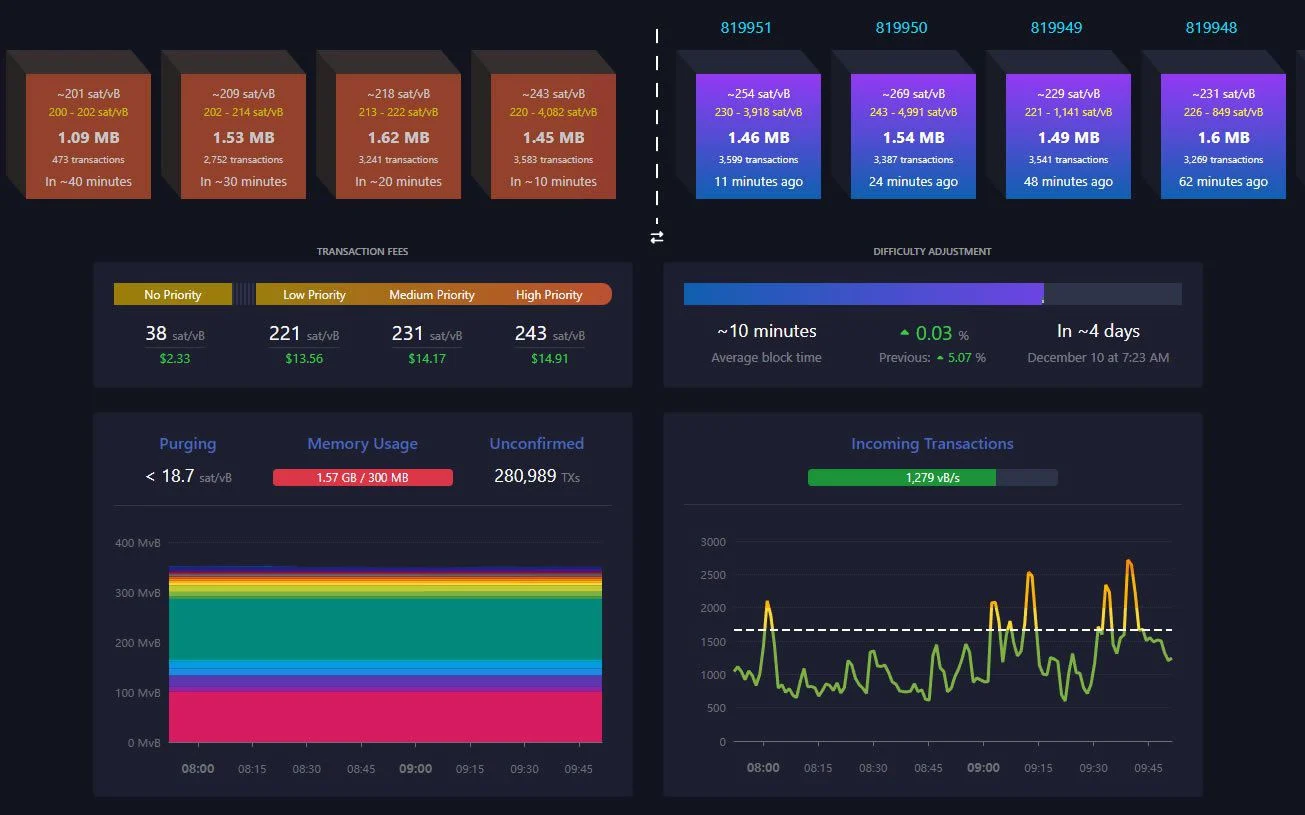Select pending block arriving in ~40 minutes
Image resolution: width=1305 pixels, height=815 pixels.
pyautogui.click(x=88, y=136)
